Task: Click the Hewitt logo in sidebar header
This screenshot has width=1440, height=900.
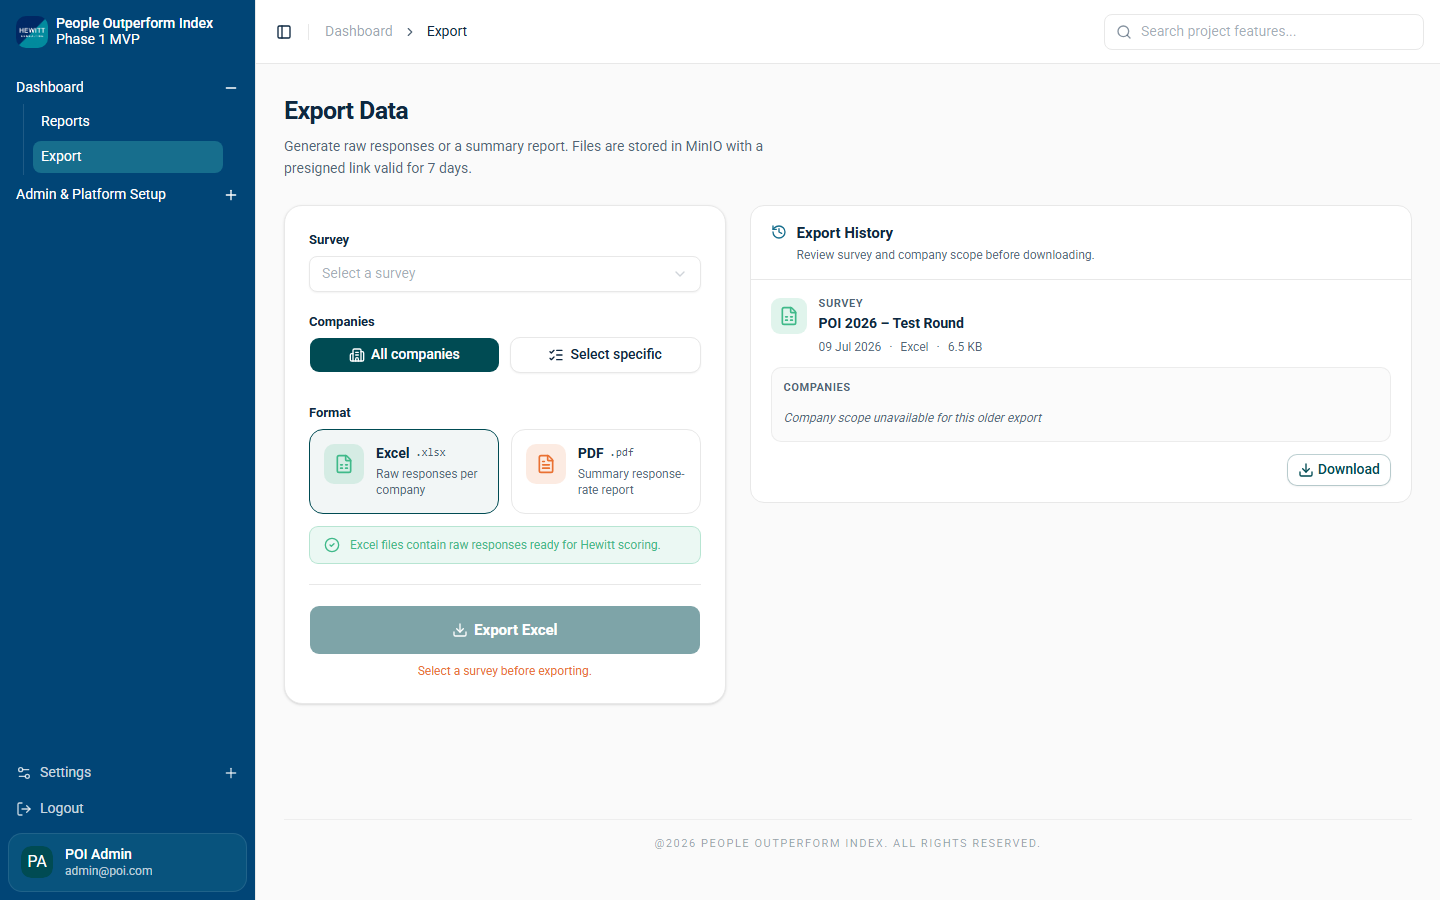Action: click(x=32, y=32)
